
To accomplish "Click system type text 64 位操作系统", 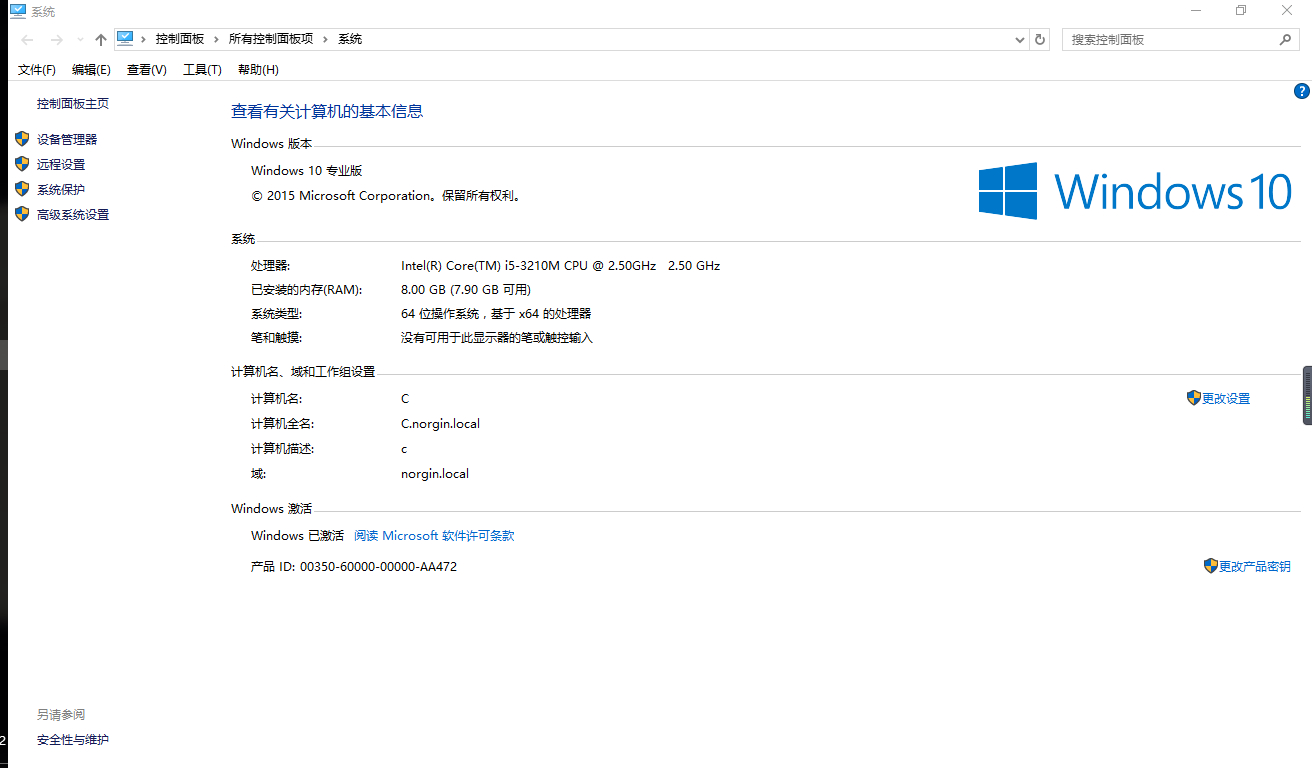I will click(496, 314).
